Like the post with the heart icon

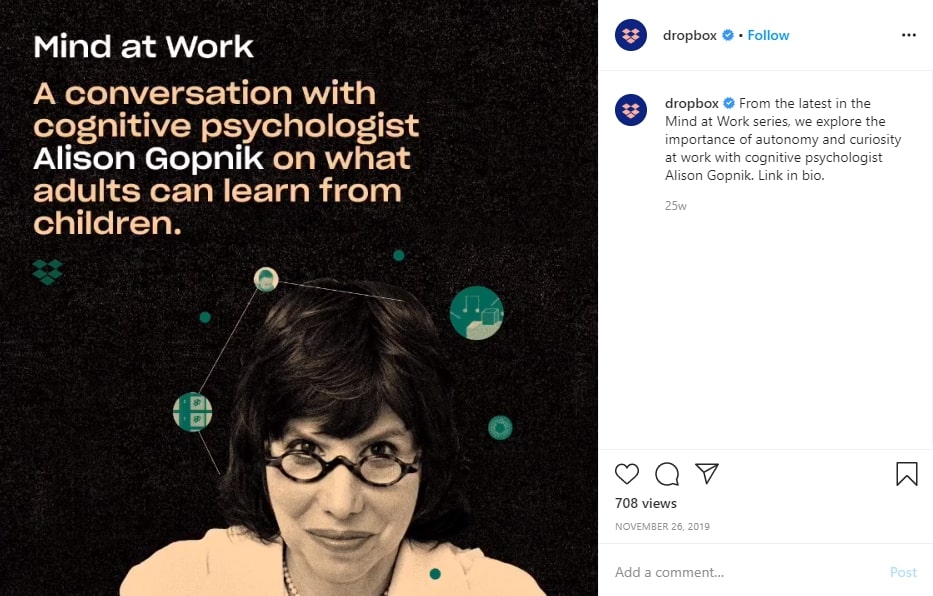click(627, 474)
